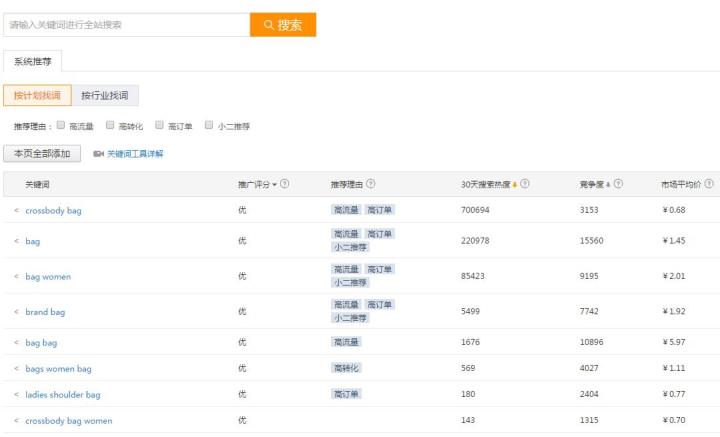Open the ladies shoulder bag keyword link
Image resolution: width=720 pixels, height=437 pixels.
pos(62,395)
